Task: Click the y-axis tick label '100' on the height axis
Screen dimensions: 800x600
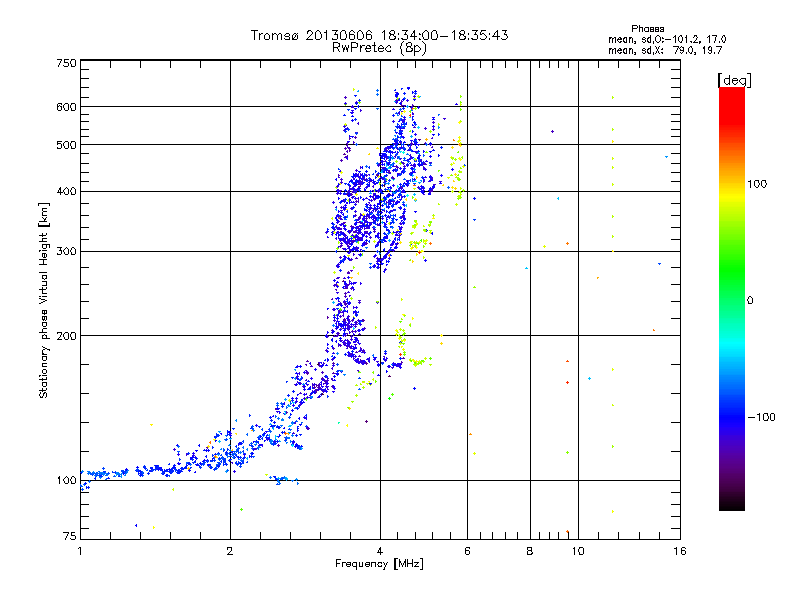Action: (66, 481)
